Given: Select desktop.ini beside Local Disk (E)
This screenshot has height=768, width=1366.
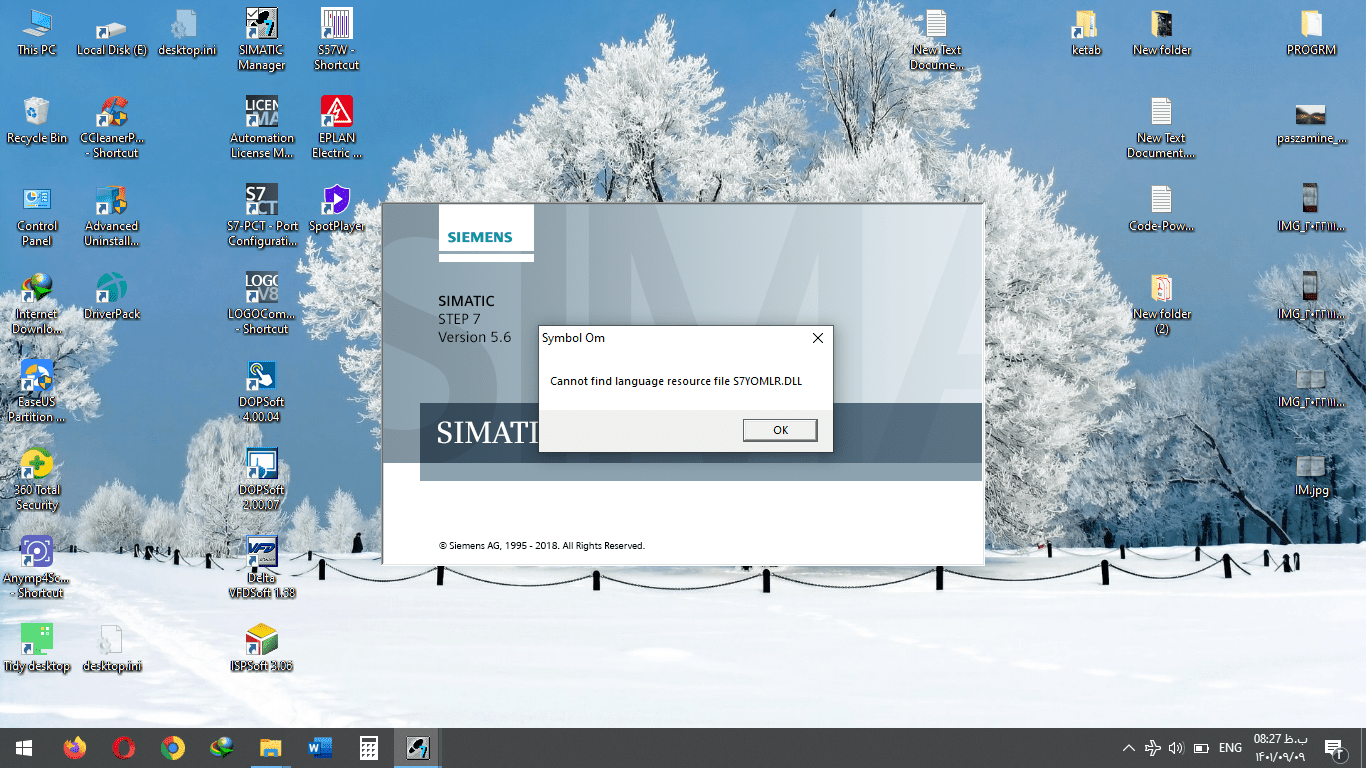Looking at the screenshot, I should tap(187, 32).
